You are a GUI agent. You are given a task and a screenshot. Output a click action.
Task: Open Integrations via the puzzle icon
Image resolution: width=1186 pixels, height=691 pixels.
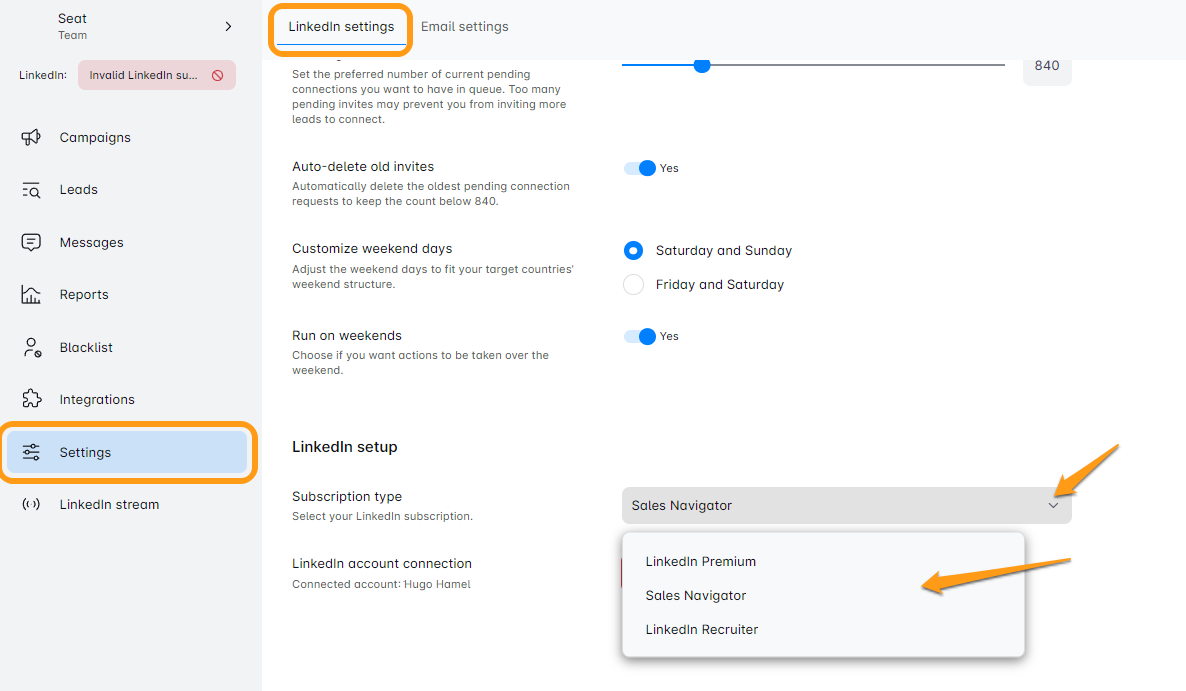[31, 399]
